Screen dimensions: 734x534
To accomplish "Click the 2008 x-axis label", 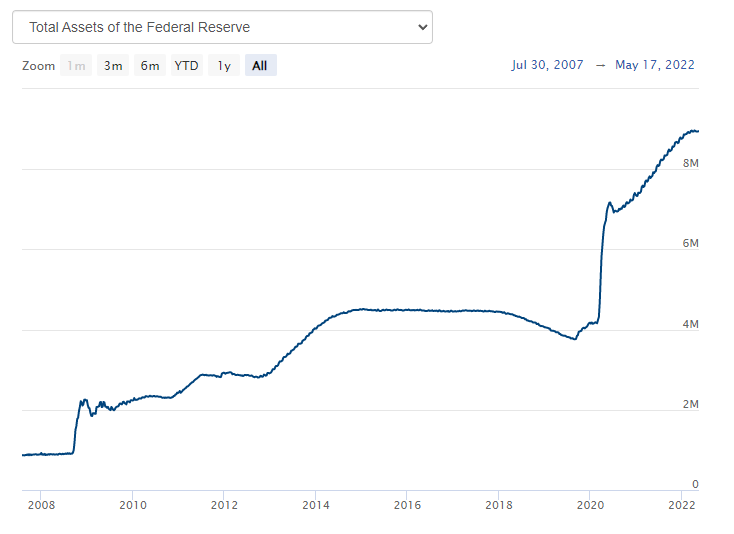I will coord(42,505).
